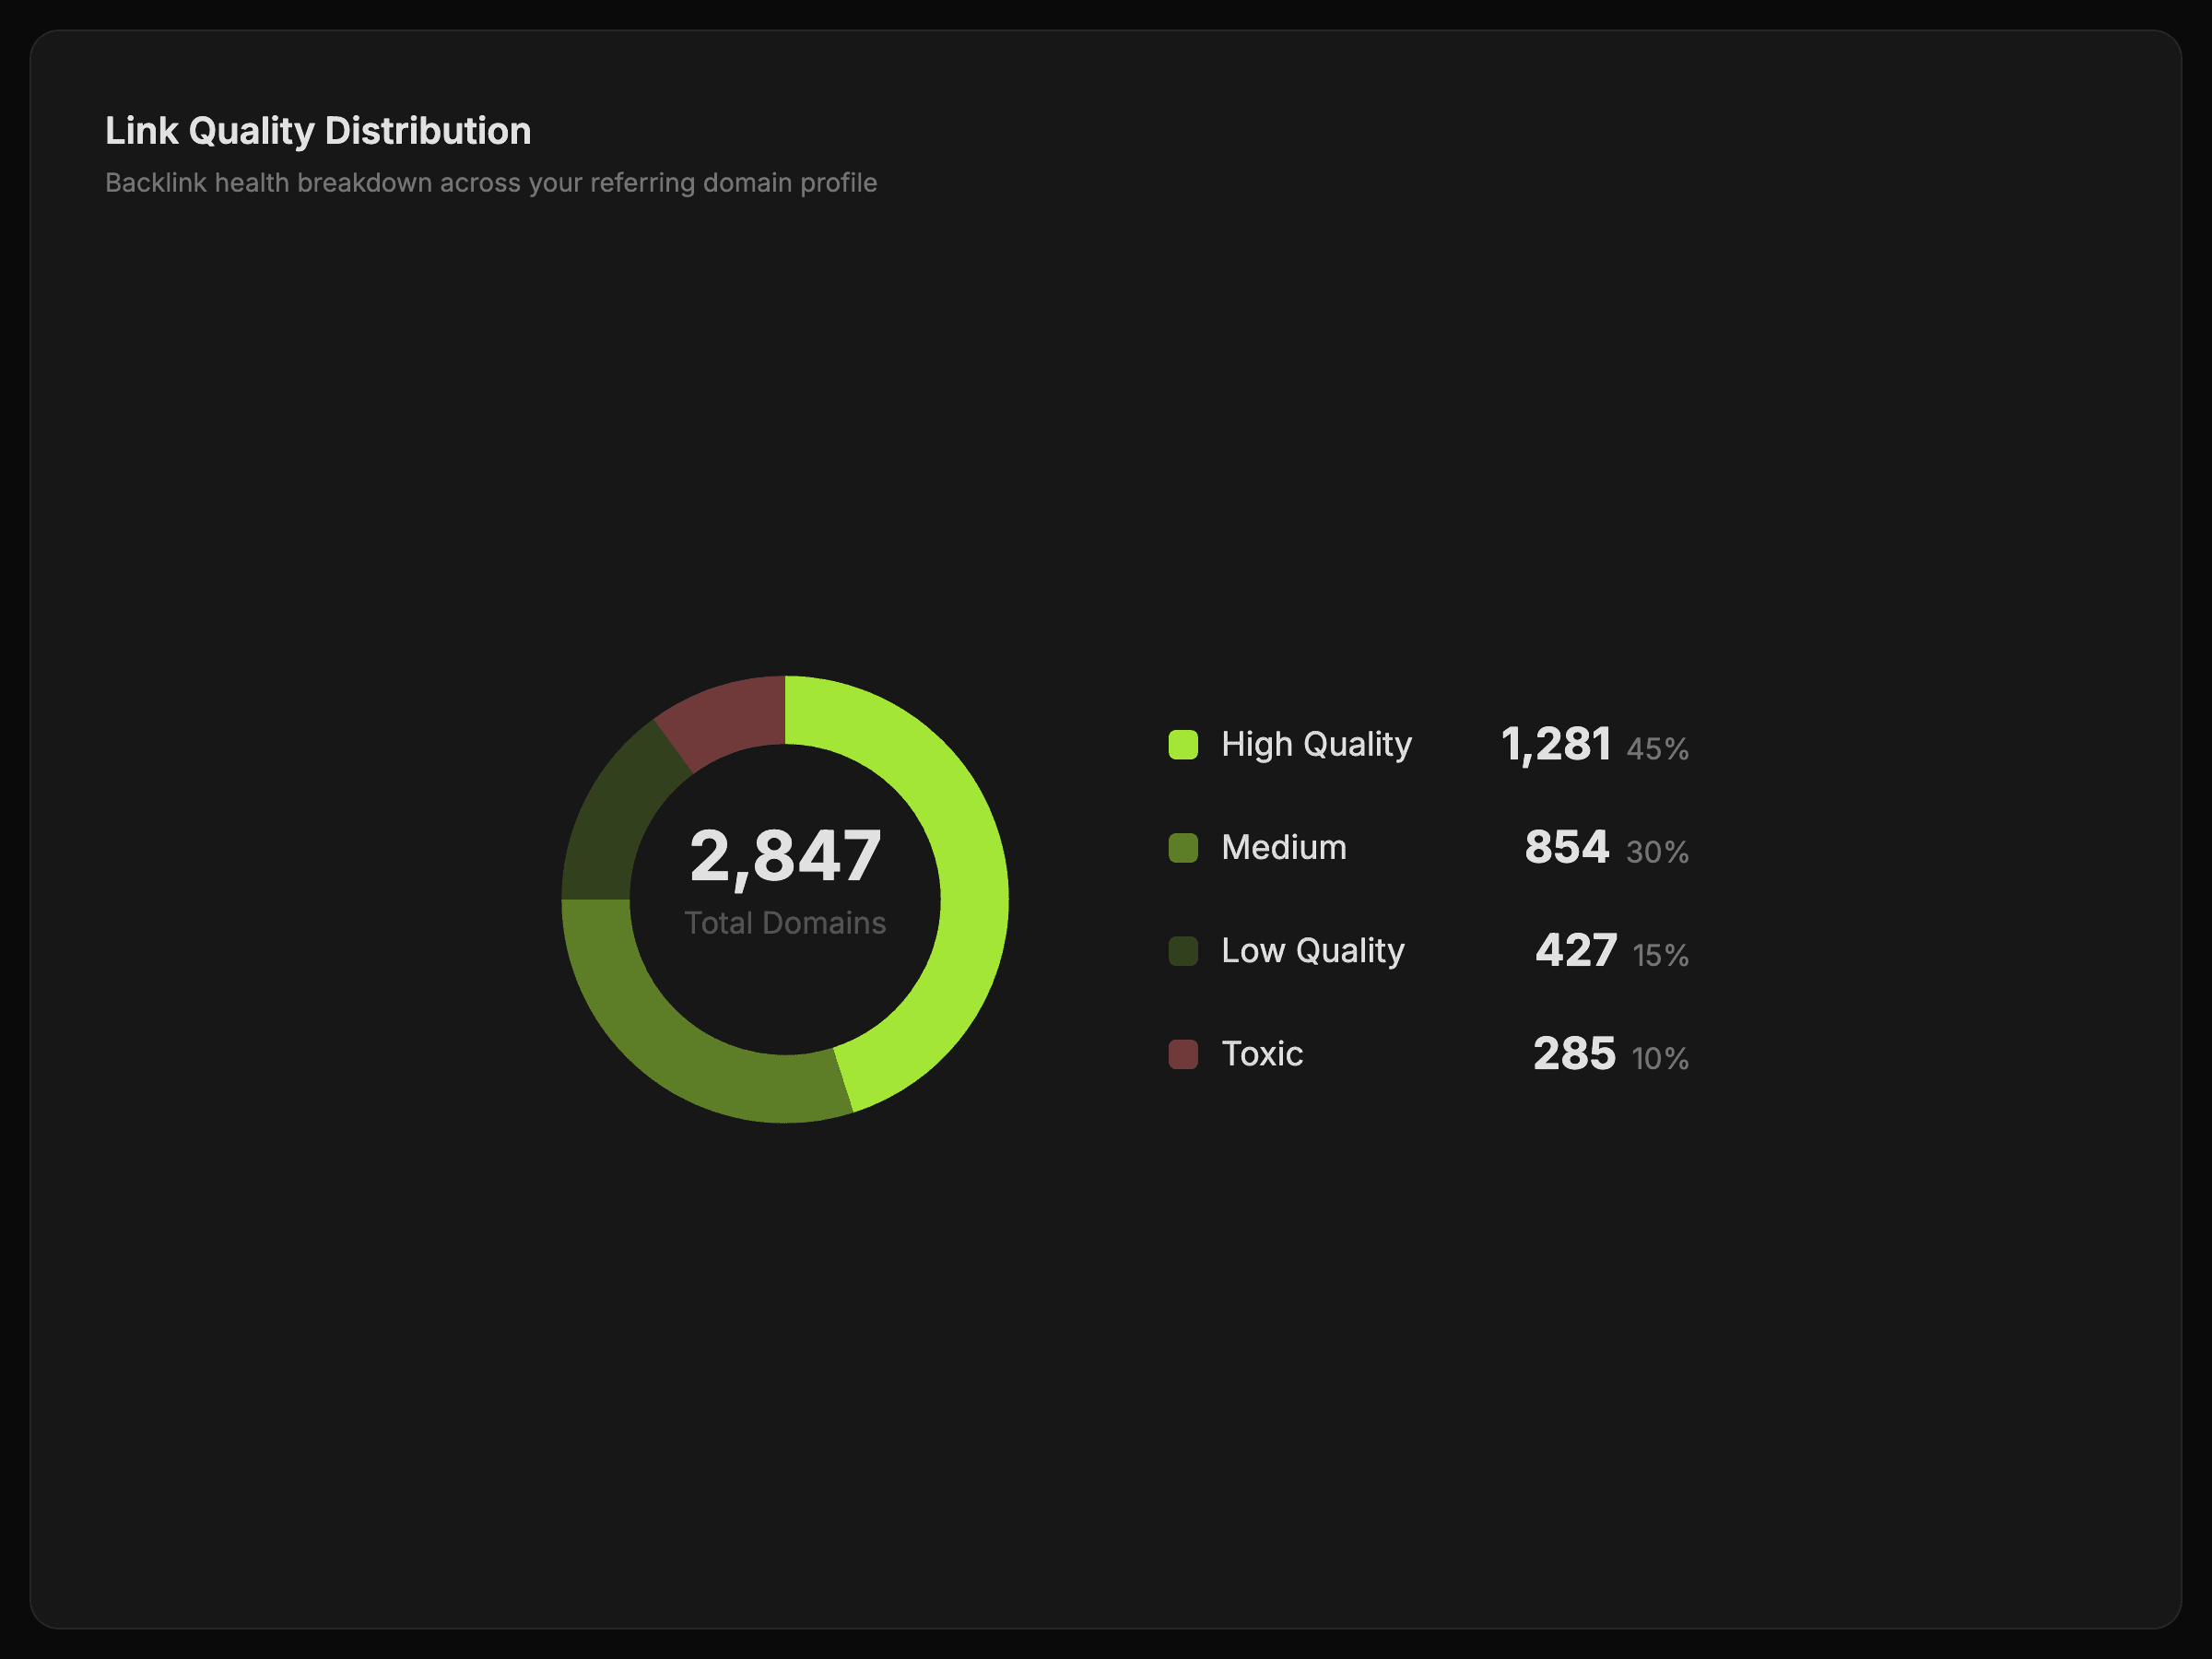2212x1659 pixels.
Task: Click the 854 Medium count value
Action: point(1566,848)
